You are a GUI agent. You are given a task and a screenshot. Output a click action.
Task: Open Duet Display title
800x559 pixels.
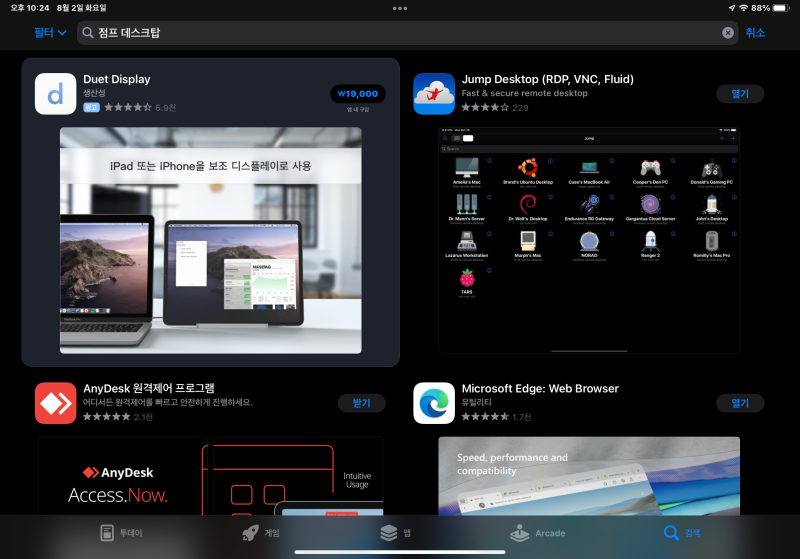[x=117, y=79]
